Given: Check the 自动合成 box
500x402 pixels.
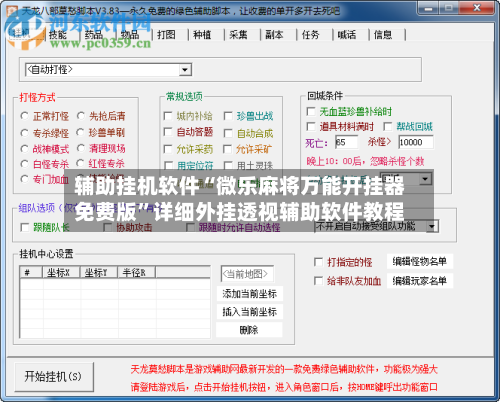Looking at the screenshot, I should tap(228, 133).
